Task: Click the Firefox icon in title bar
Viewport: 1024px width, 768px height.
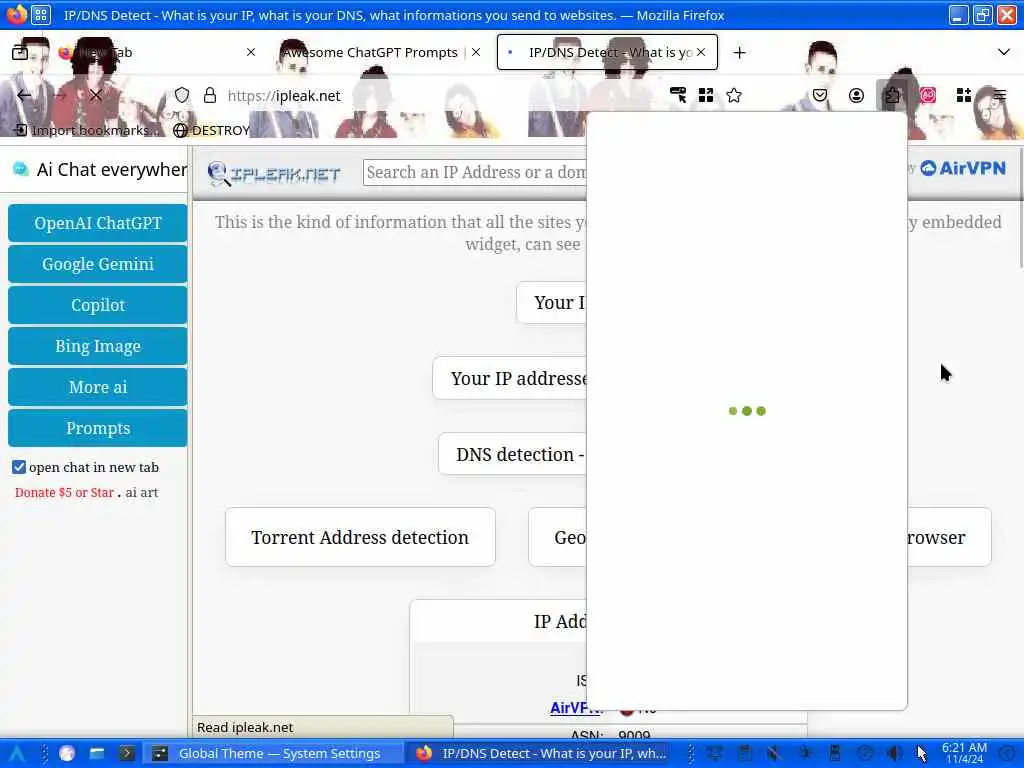Action: tap(16, 14)
